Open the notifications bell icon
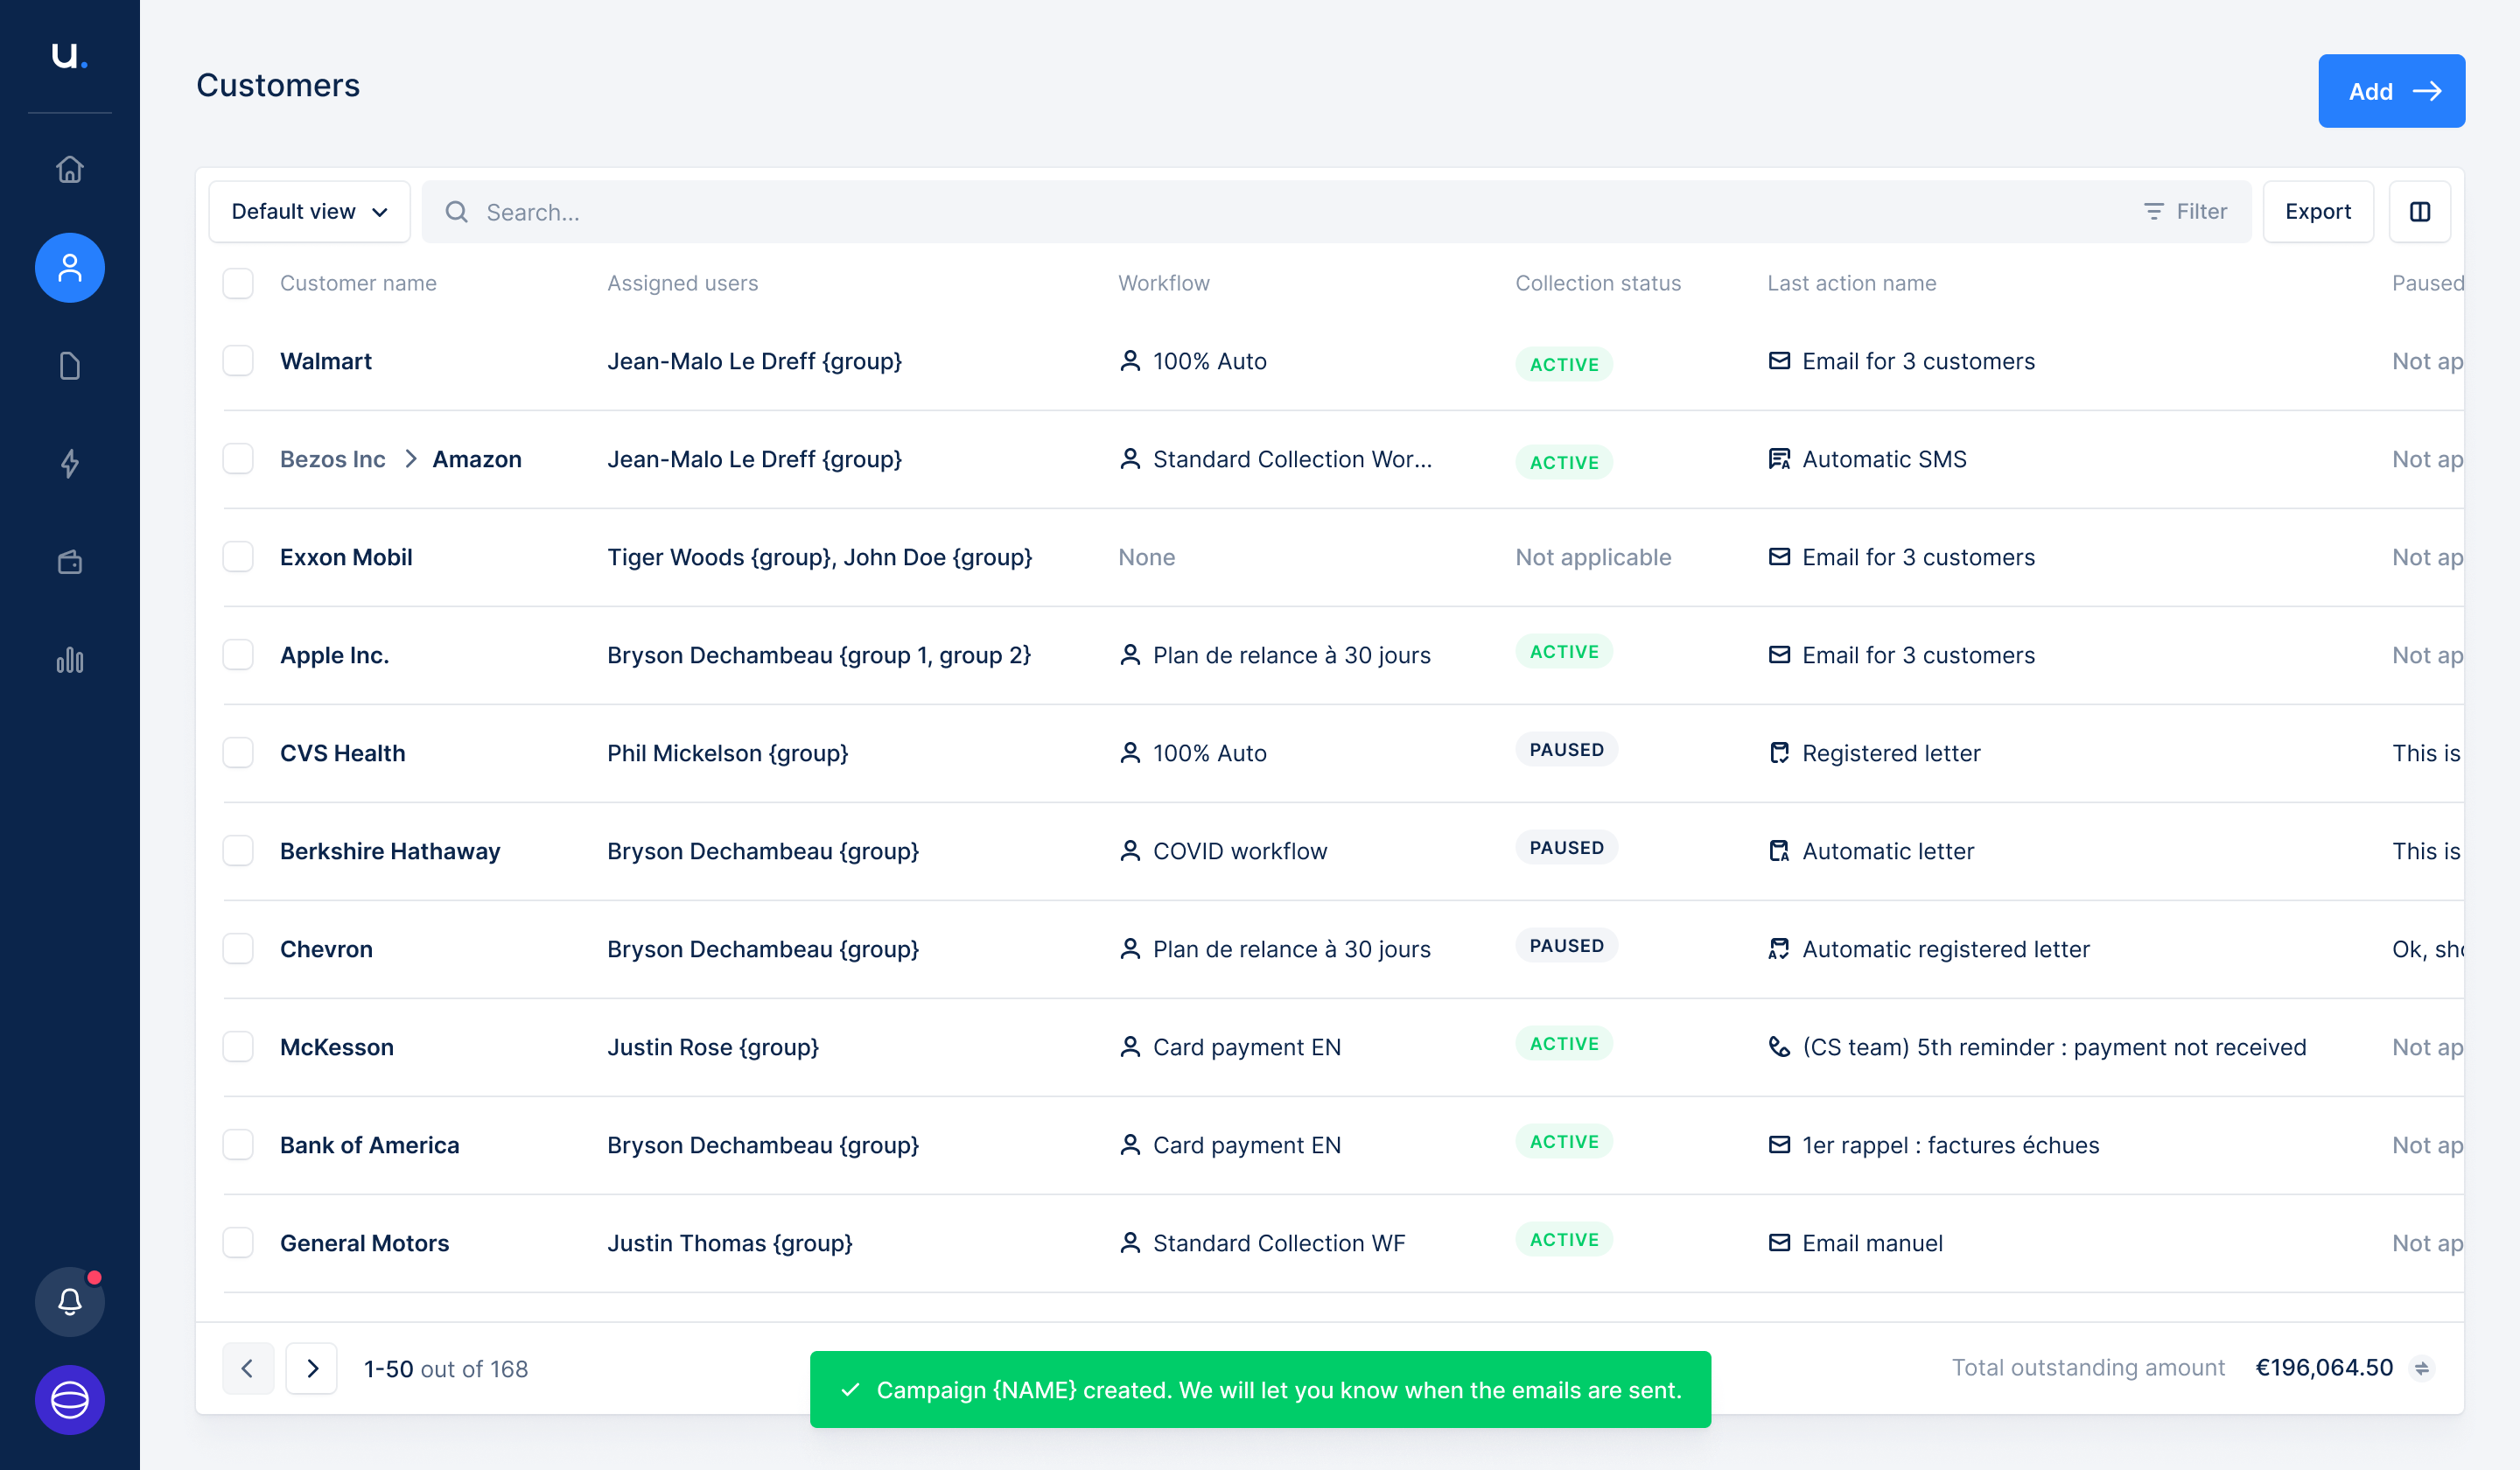The image size is (2520, 1470). tap(69, 1301)
